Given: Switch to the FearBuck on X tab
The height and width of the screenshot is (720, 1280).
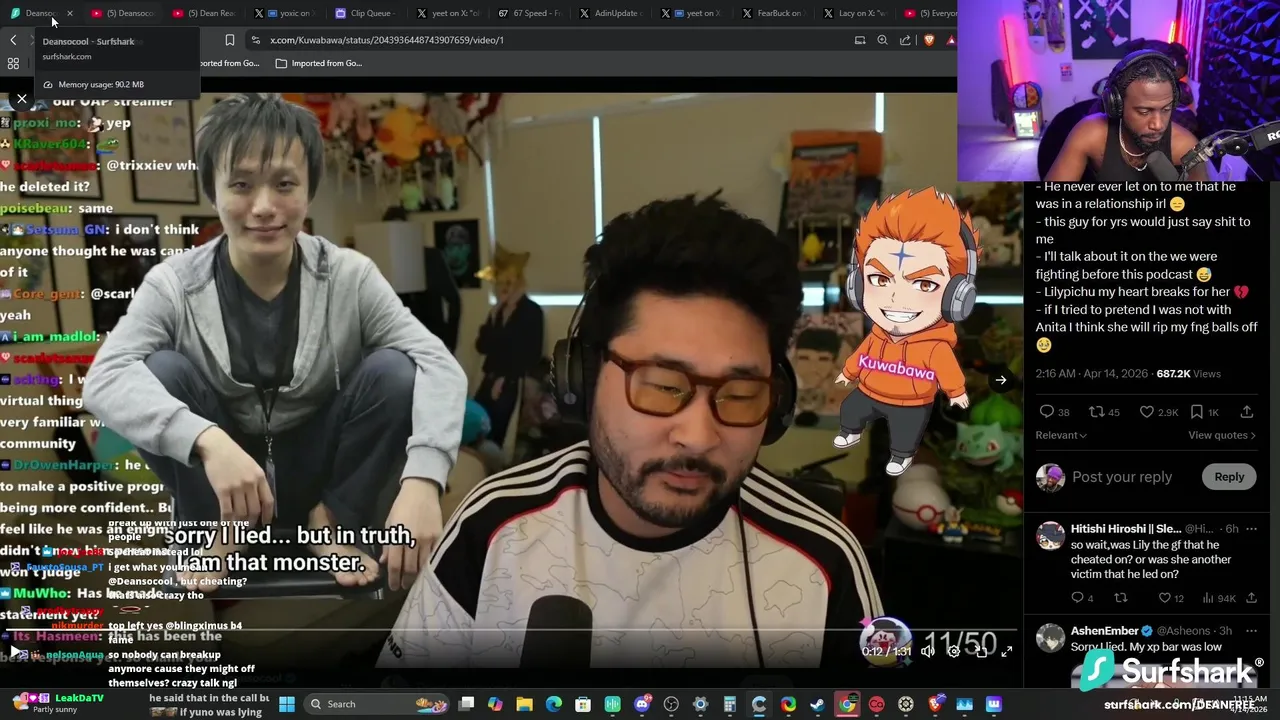Looking at the screenshot, I should pyautogui.click(x=771, y=13).
